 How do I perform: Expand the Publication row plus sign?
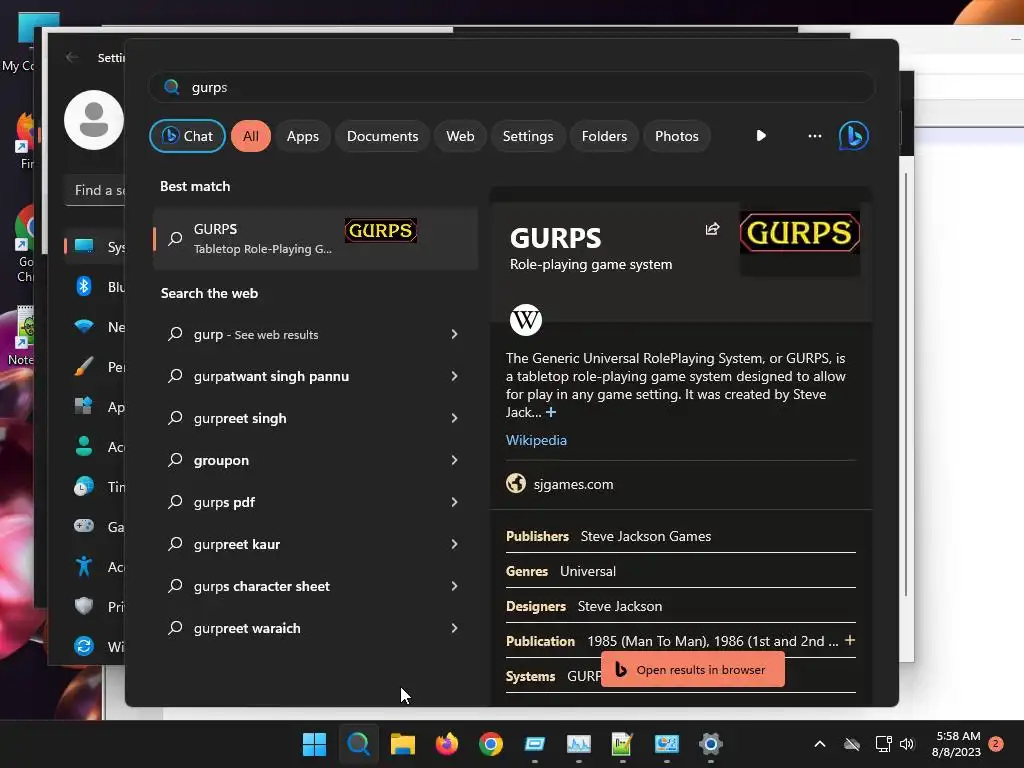[x=850, y=640]
